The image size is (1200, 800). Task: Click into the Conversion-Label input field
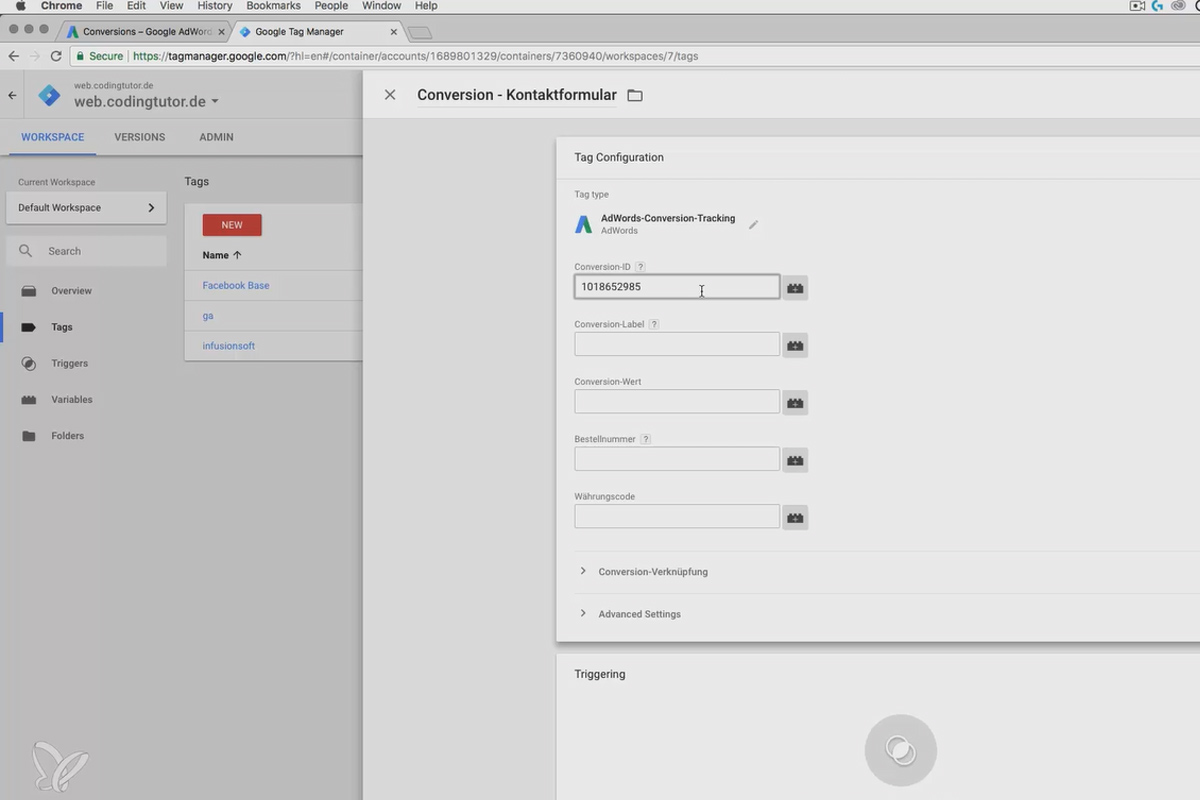[x=677, y=344]
